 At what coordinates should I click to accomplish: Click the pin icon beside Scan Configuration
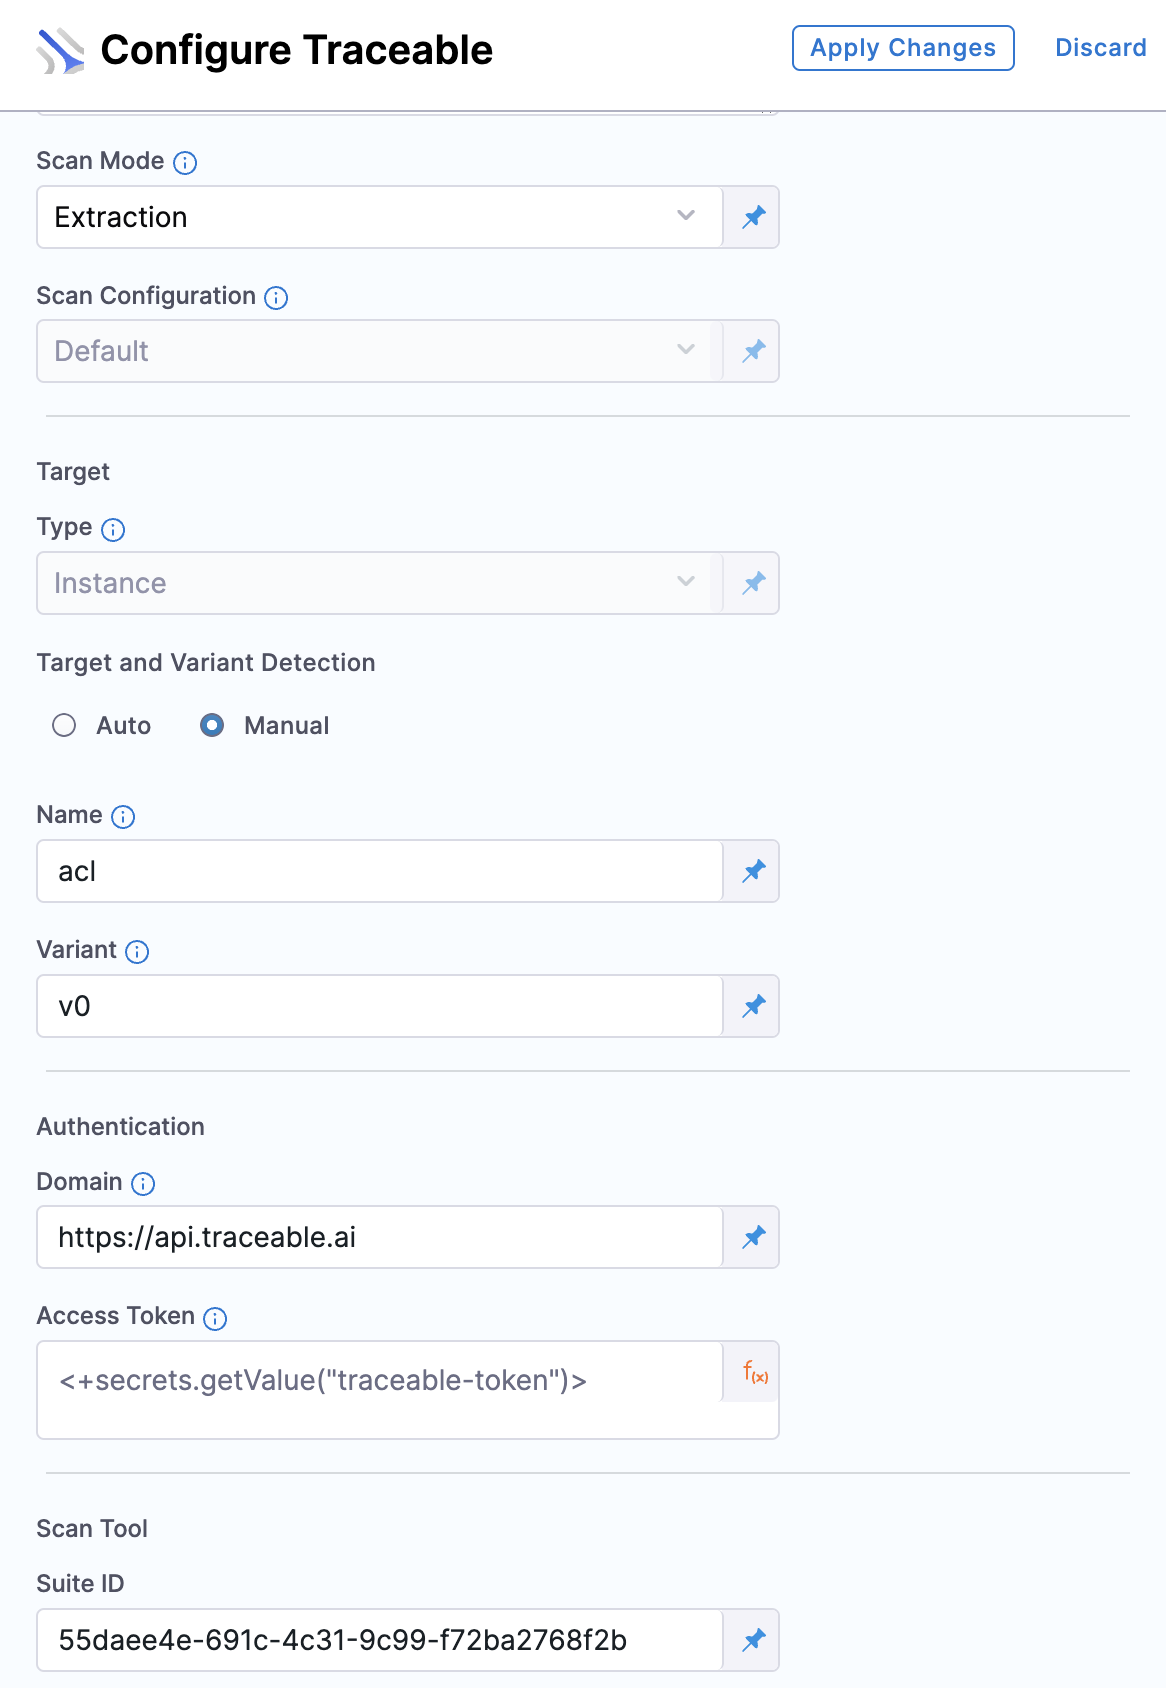(753, 351)
